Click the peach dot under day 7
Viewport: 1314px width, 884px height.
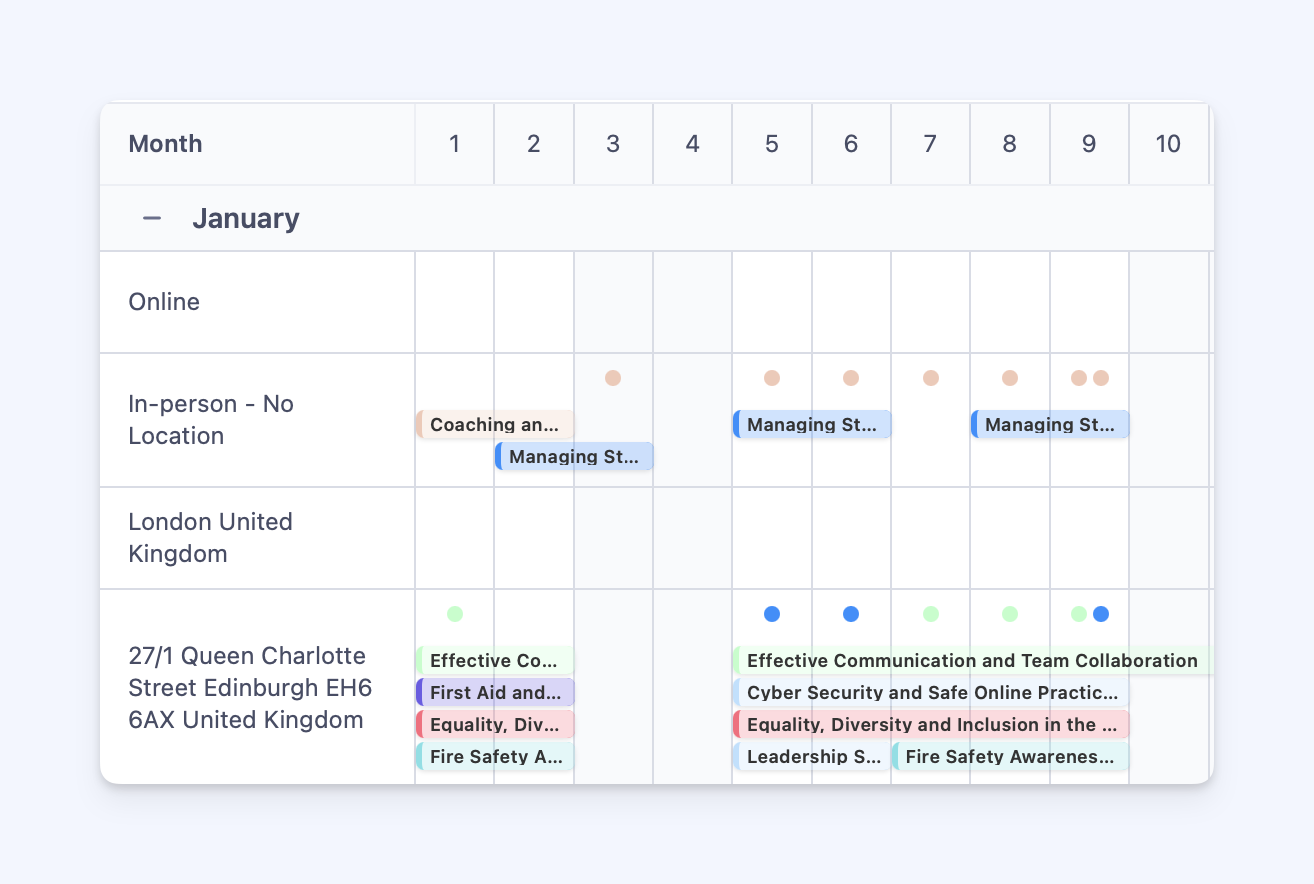click(x=931, y=378)
